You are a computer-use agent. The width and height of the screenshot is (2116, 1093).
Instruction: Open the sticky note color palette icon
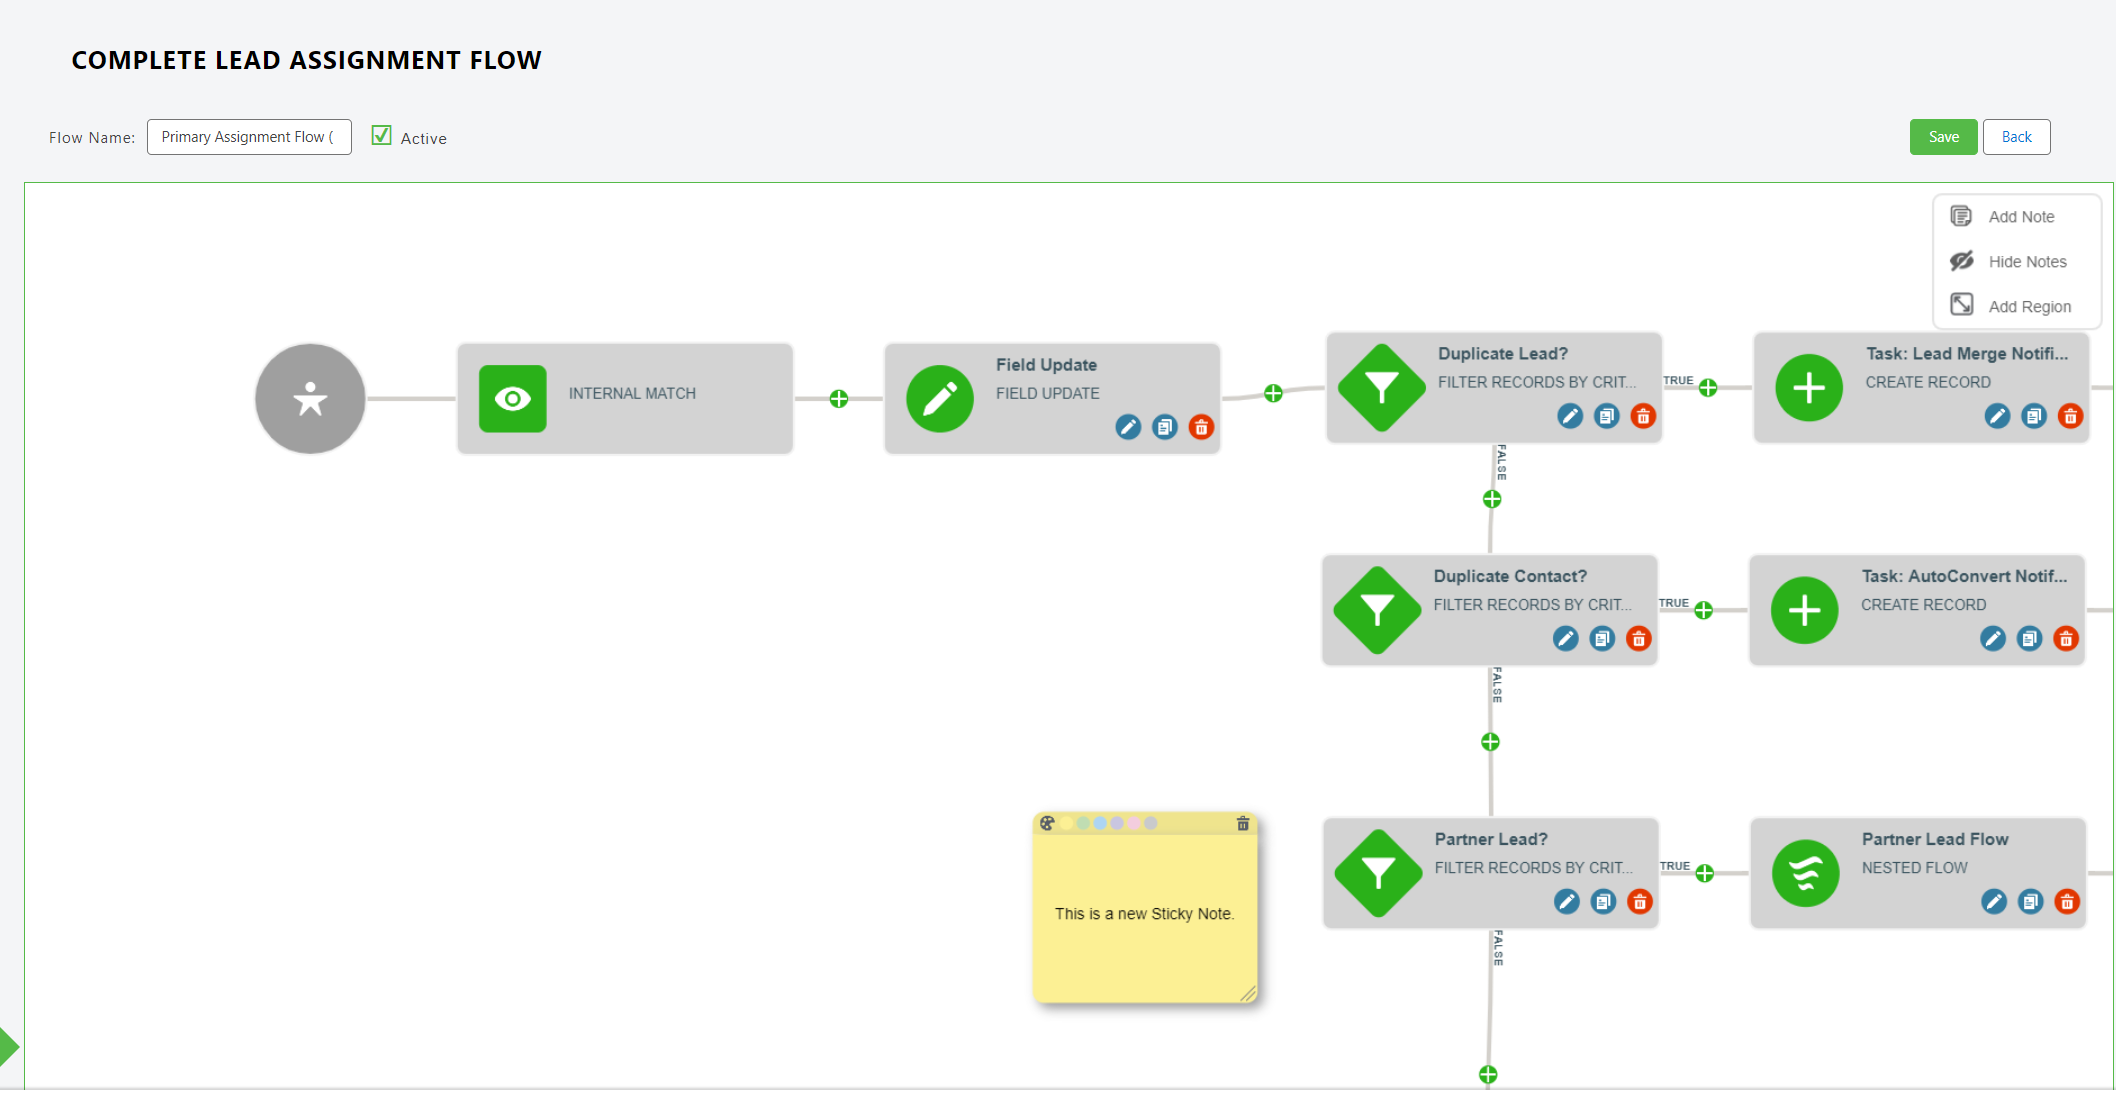tap(1047, 823)
